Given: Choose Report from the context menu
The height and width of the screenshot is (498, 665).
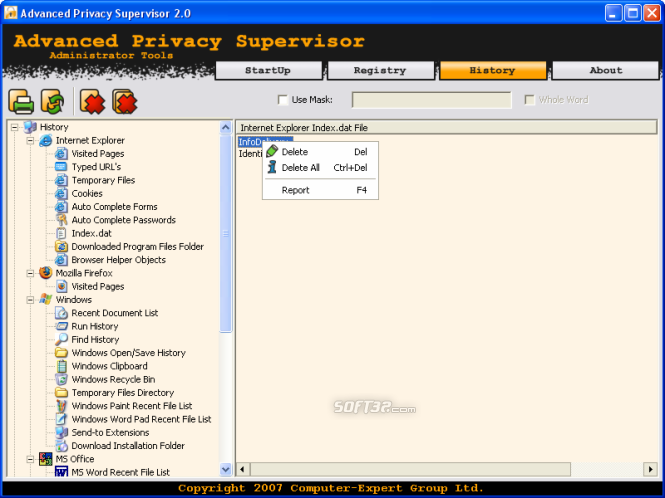Looking at the screenshot, I should click(x=320, y=190).
